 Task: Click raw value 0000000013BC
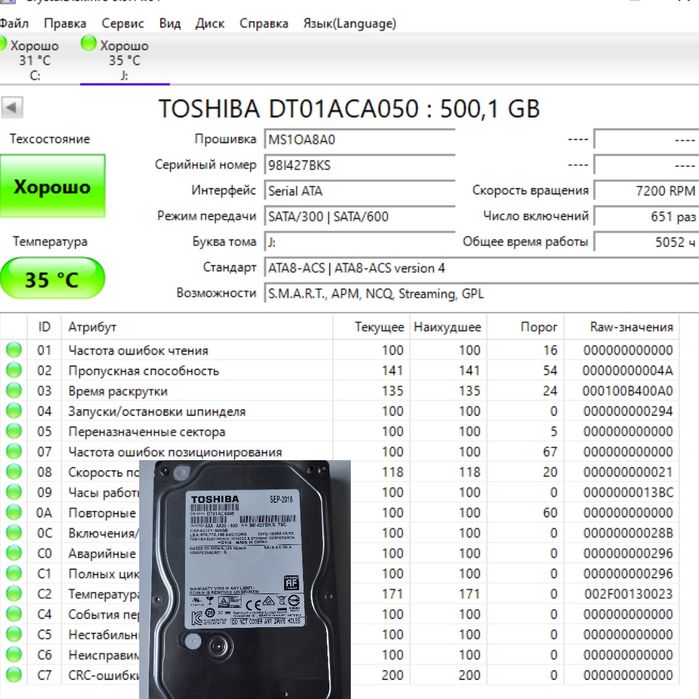coord(628,493)
